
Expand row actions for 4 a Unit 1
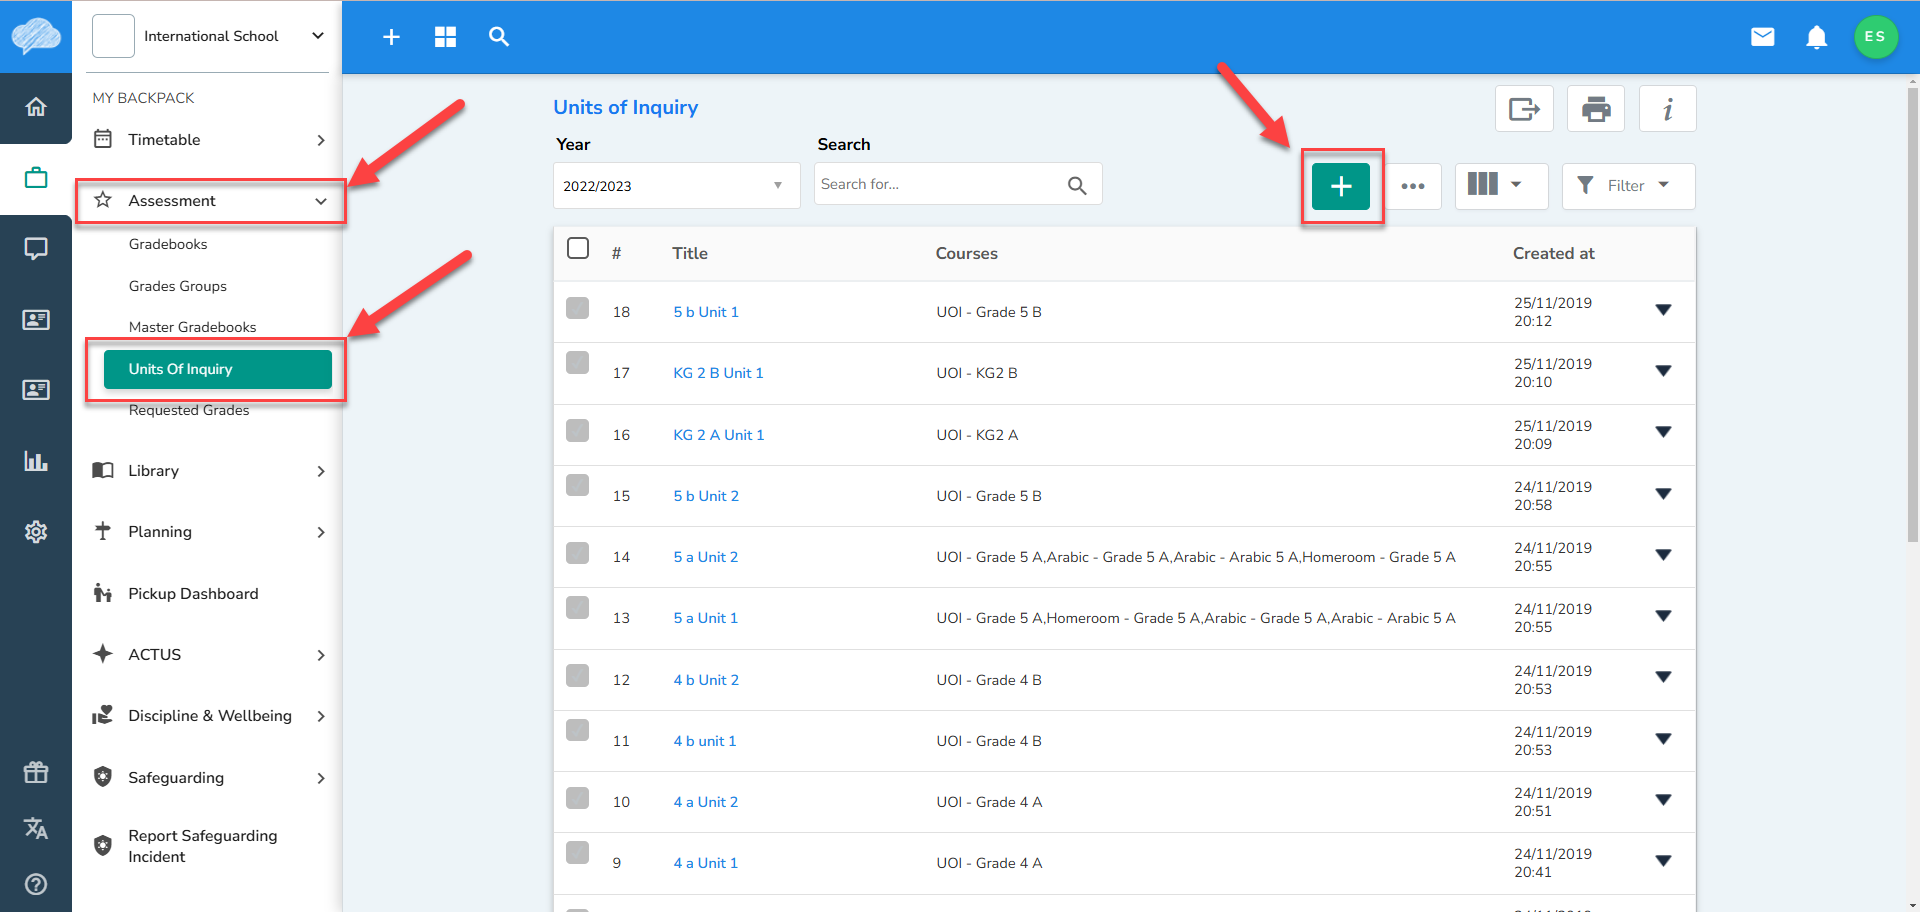[x=1664, y=861]
